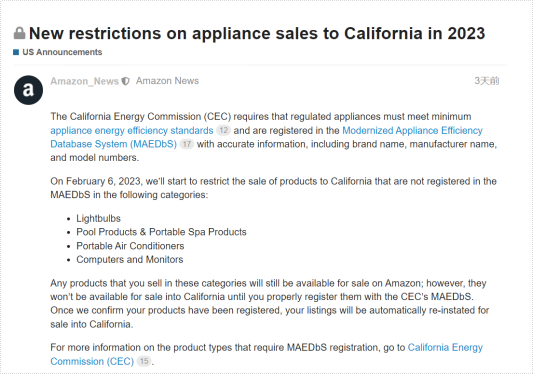Click the moderator shield icon next to Amazon_News
This screenshot has height=374, width=534.
(x=126, y=81)
